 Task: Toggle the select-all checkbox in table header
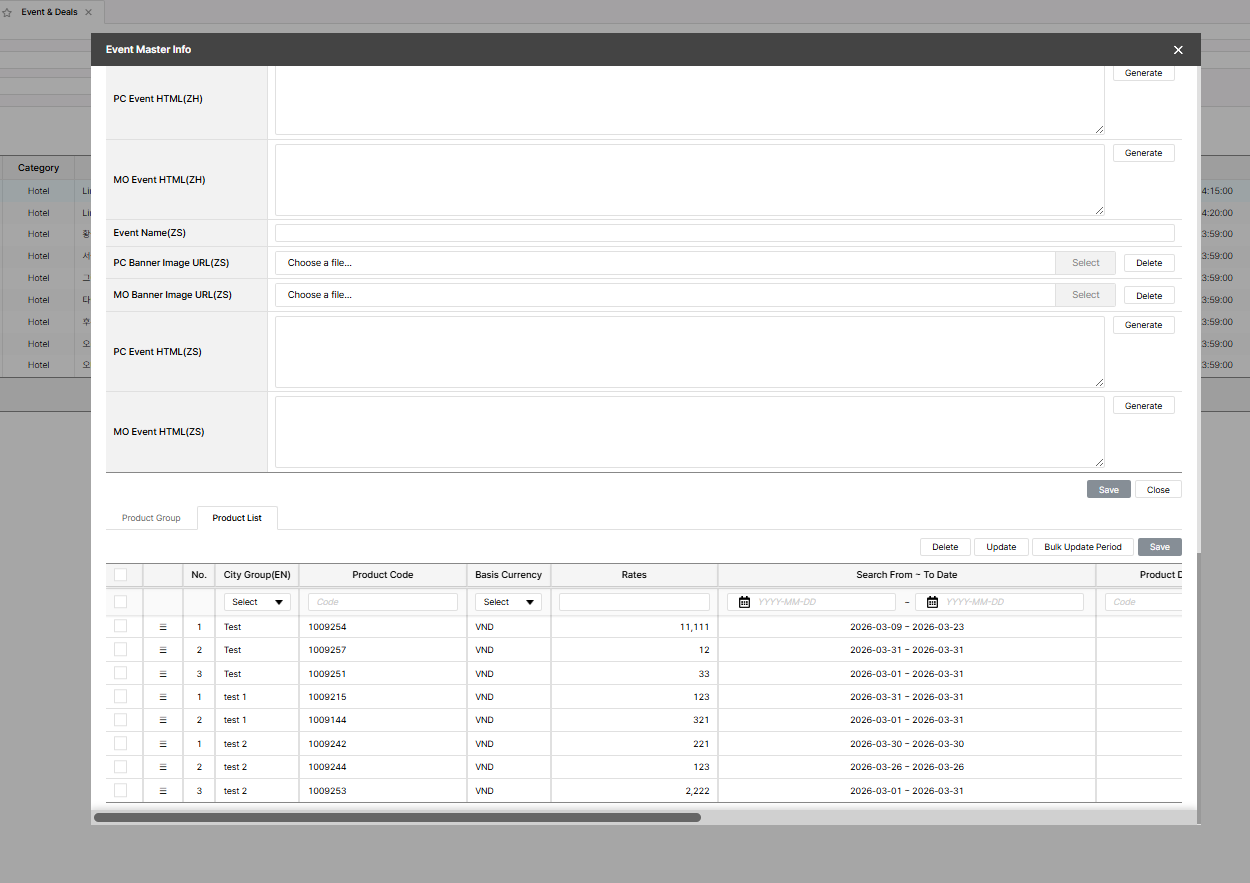click(121, 575)
